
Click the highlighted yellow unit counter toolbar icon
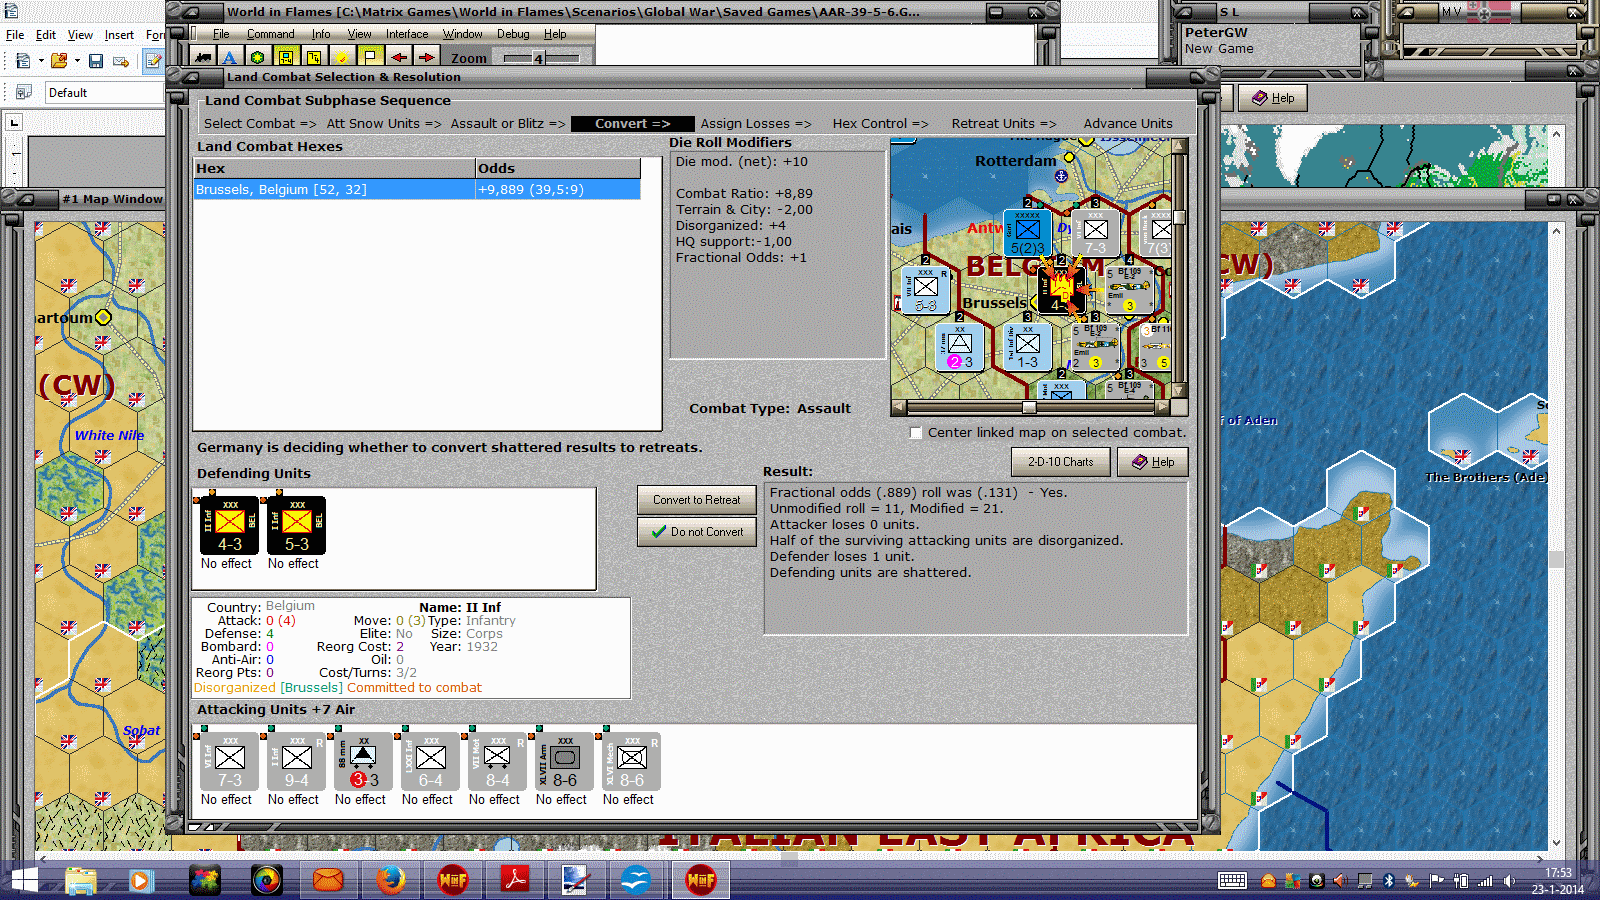click(x=286, y=58)
